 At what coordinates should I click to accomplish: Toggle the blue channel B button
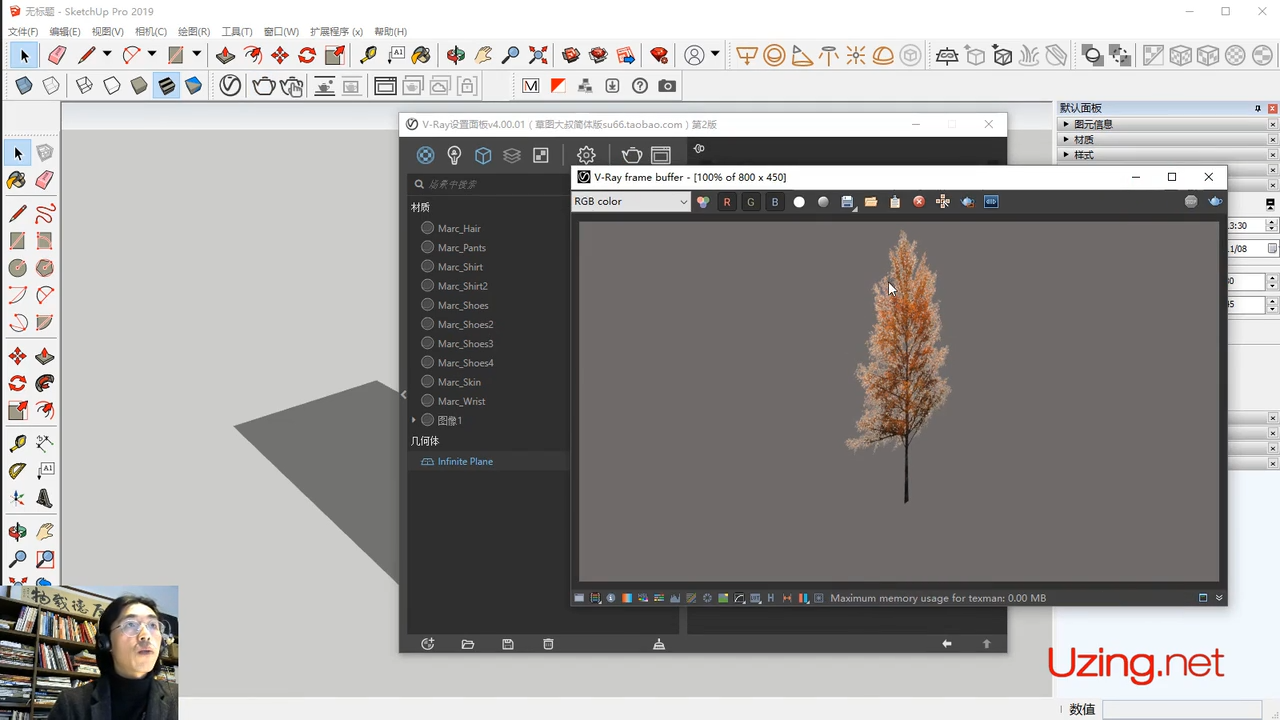click(775, 202)
